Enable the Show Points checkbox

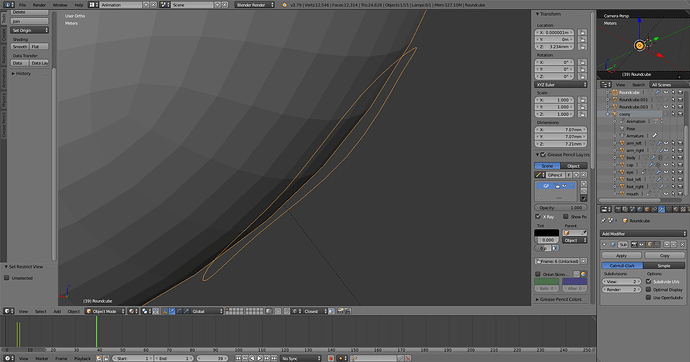565,216
